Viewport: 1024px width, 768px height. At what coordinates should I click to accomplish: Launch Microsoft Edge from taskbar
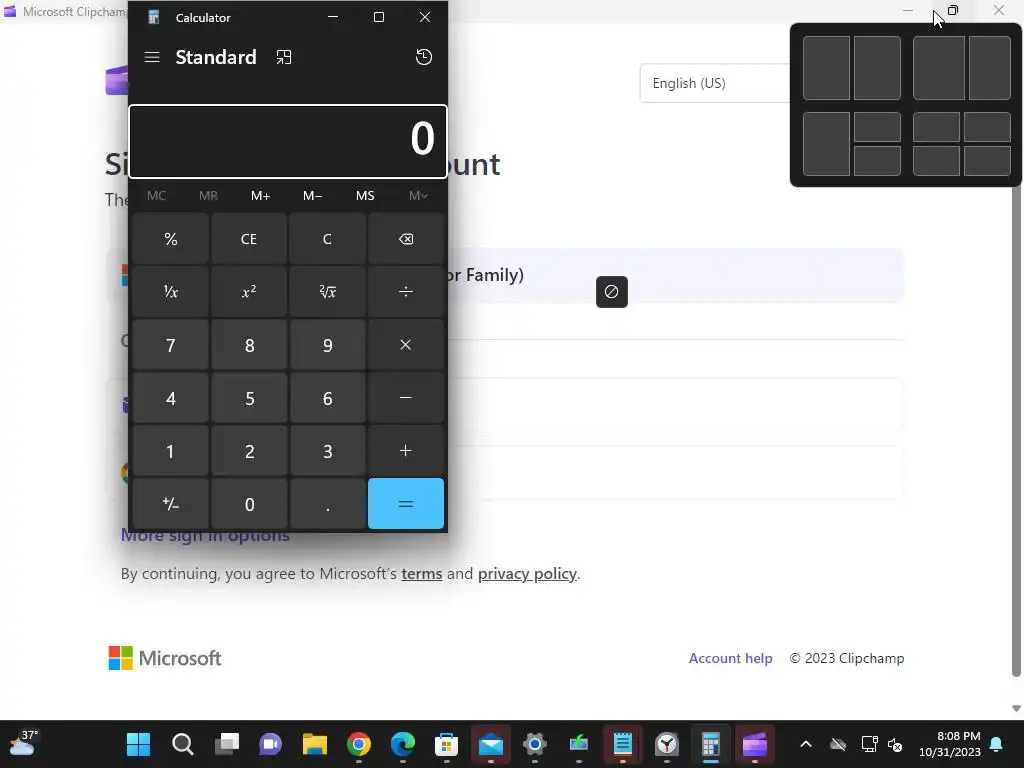pyautogui.click(x=403, y=744)
